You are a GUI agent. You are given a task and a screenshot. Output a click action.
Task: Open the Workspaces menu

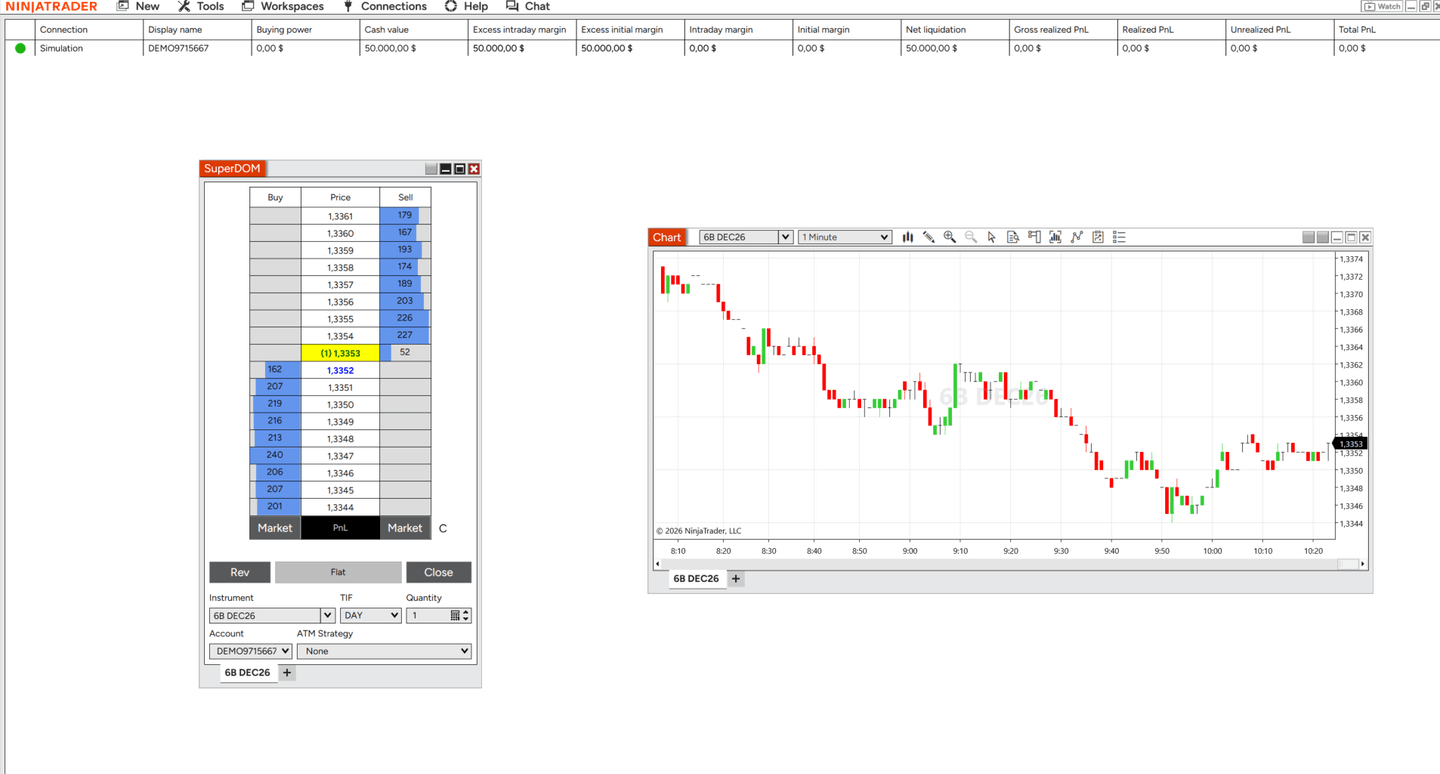tap(282, 6)
